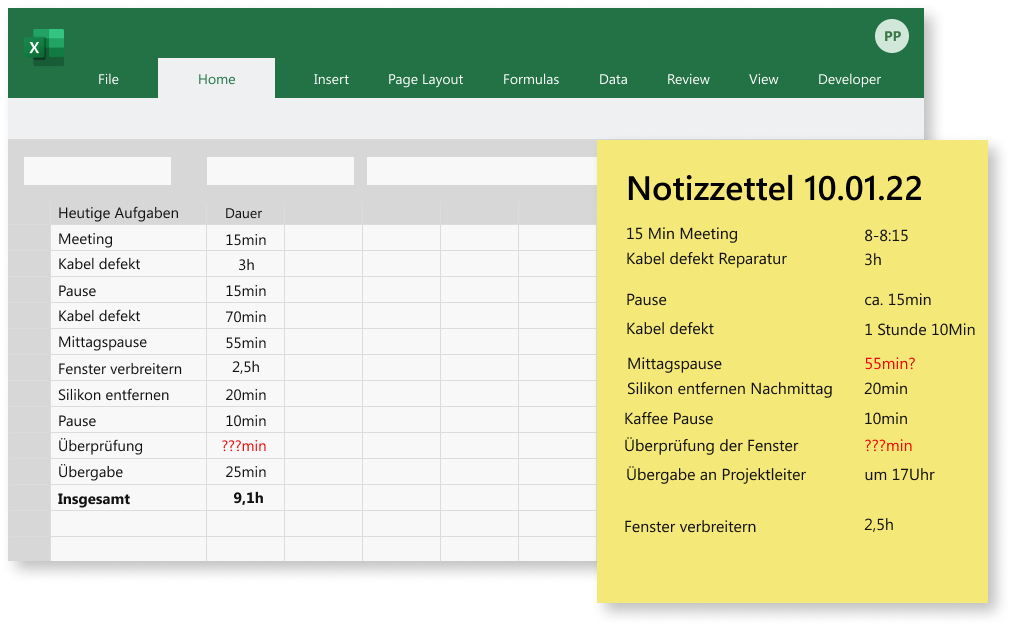Viewport: 1012px width, 627px height.
Task: Switch to Page Layout tab
Action: [x=425, y=79]
